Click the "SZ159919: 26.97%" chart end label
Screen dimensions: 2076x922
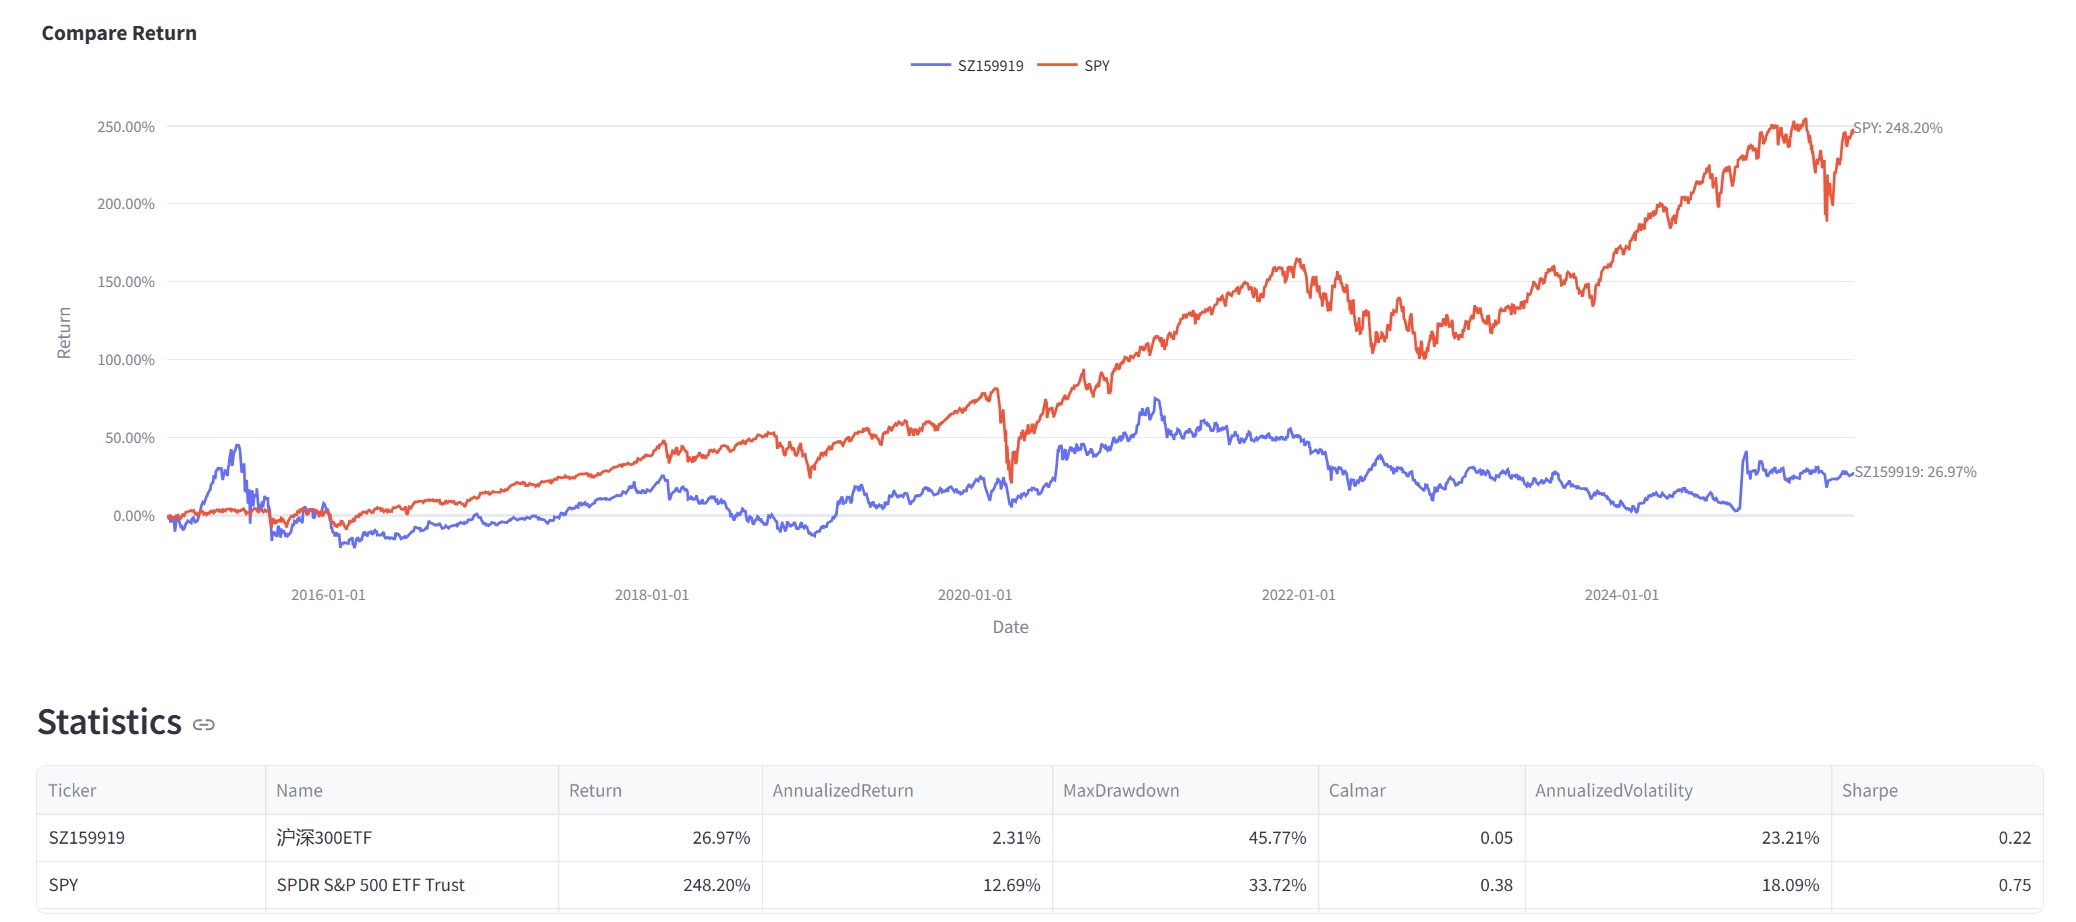point(1915,472)
